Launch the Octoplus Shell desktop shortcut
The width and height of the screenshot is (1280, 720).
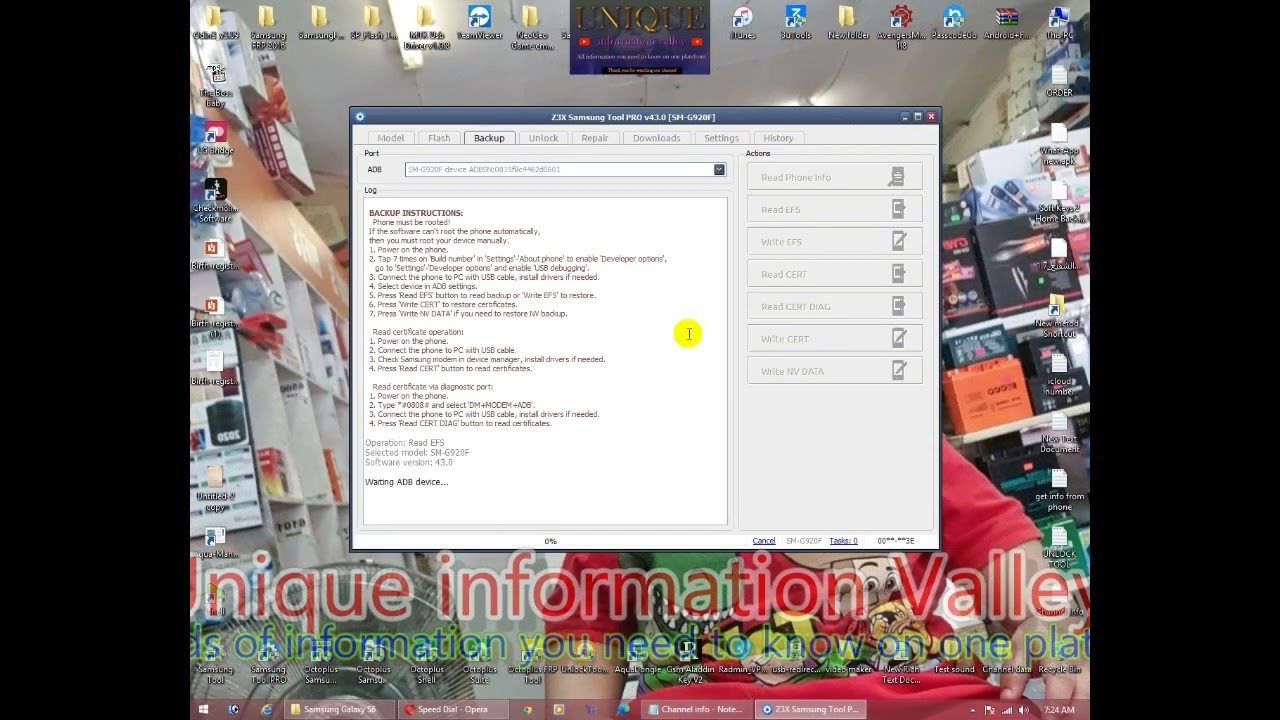427,663
